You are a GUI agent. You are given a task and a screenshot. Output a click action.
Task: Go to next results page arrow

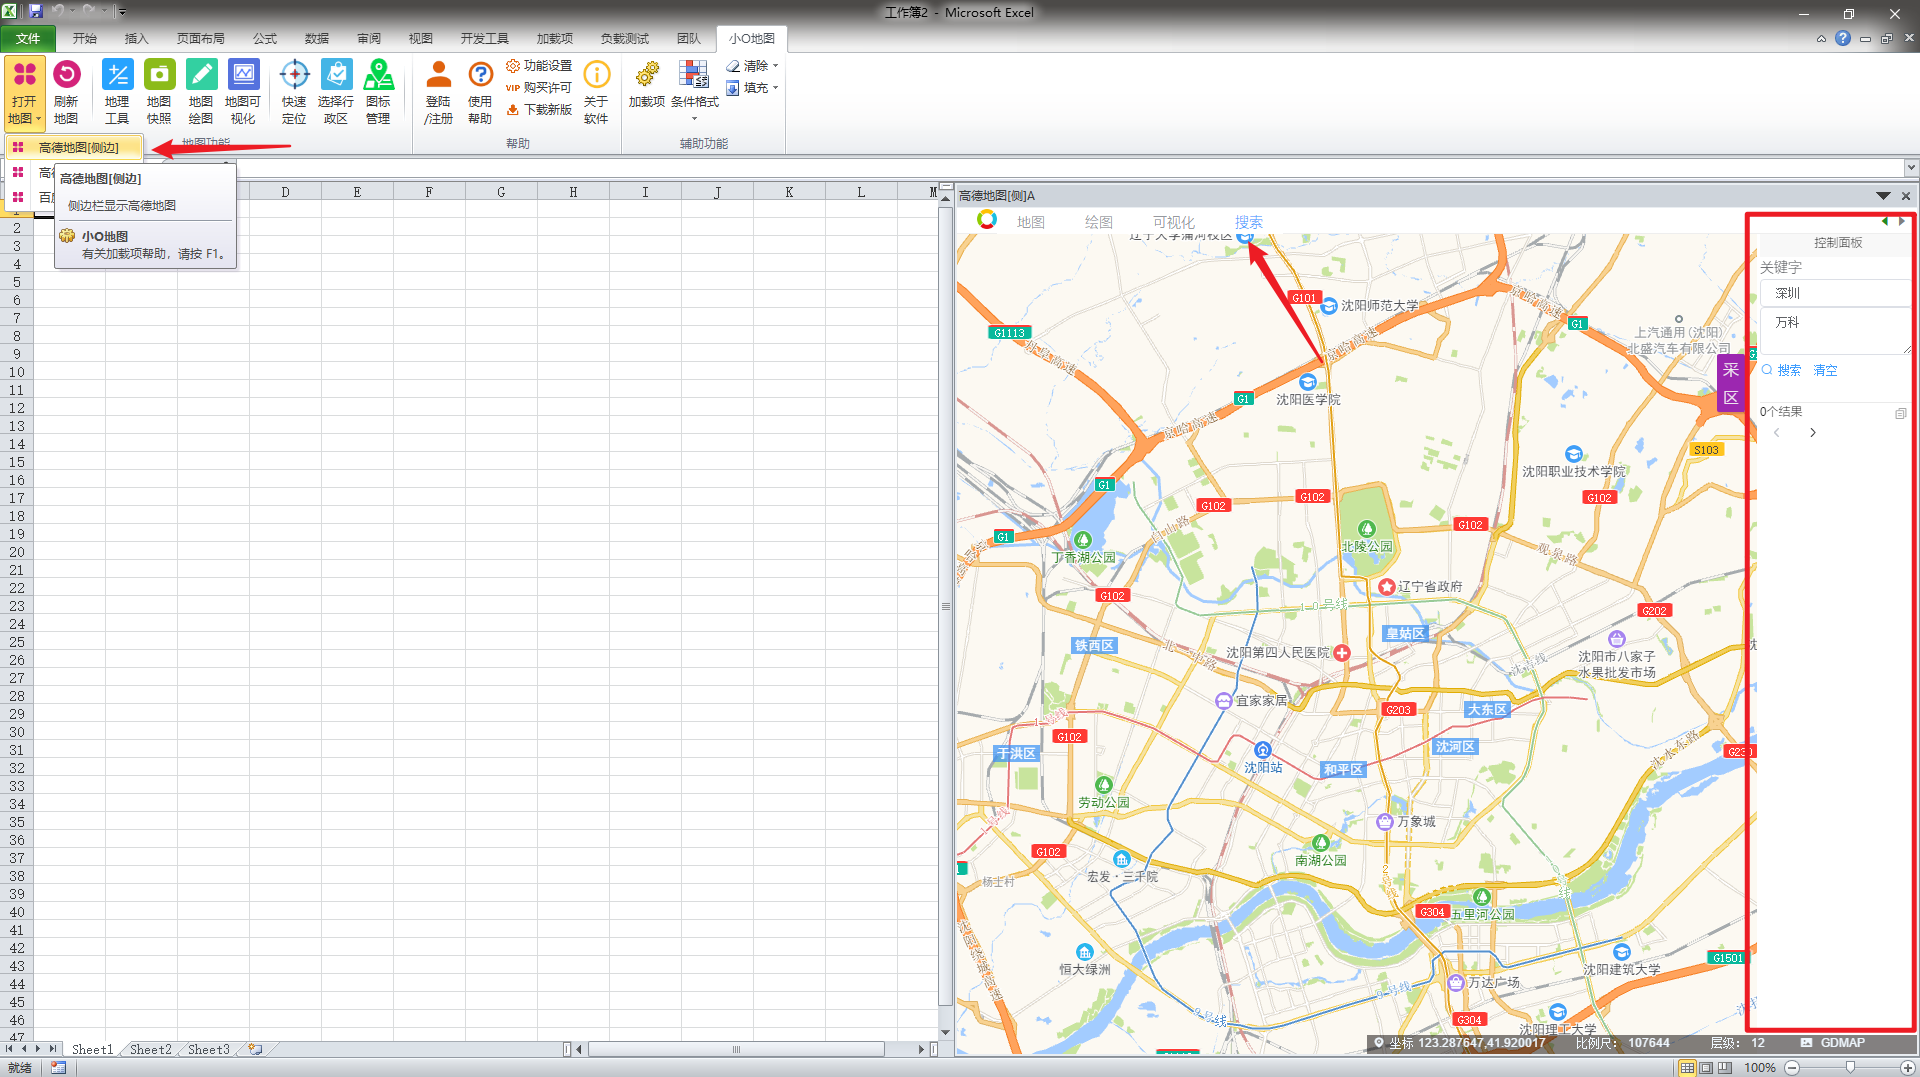click(x=1813, y=433)
